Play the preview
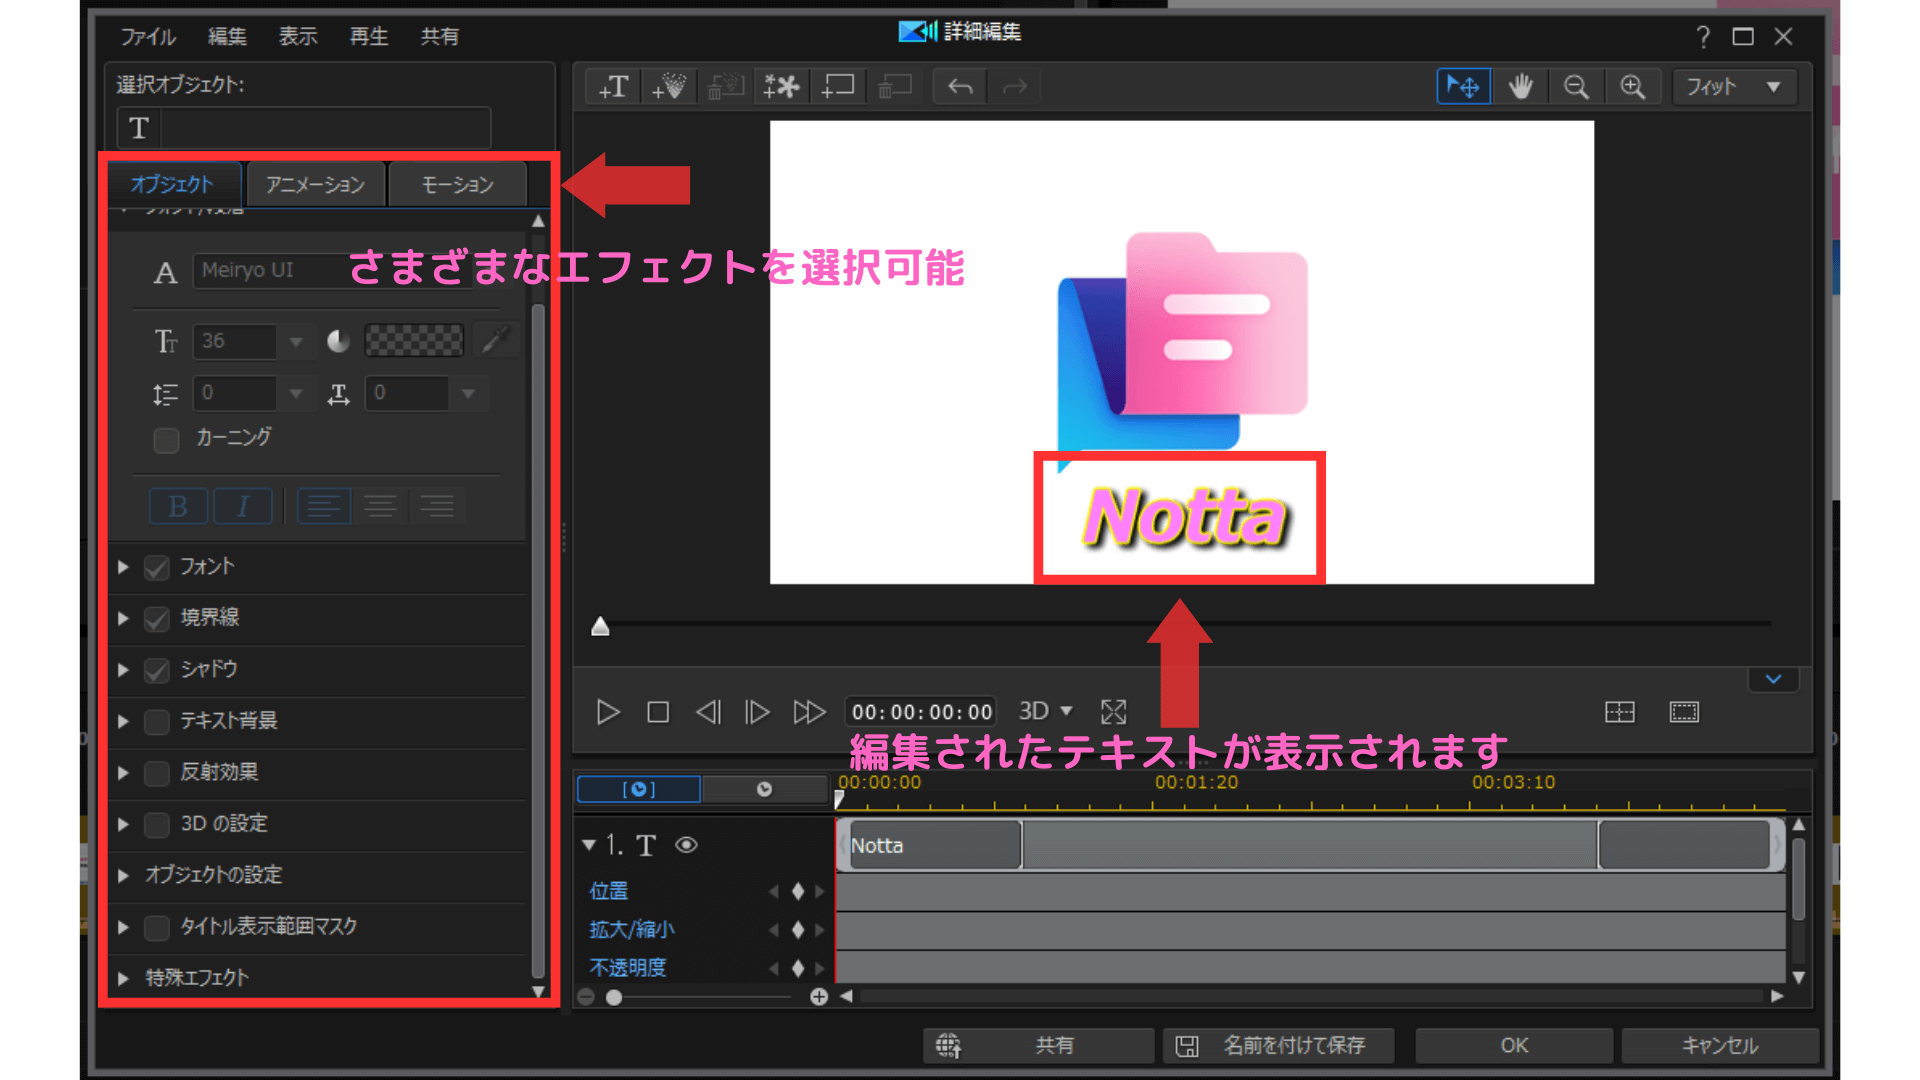1920x1080 pixels. click(x=607, y=712)
